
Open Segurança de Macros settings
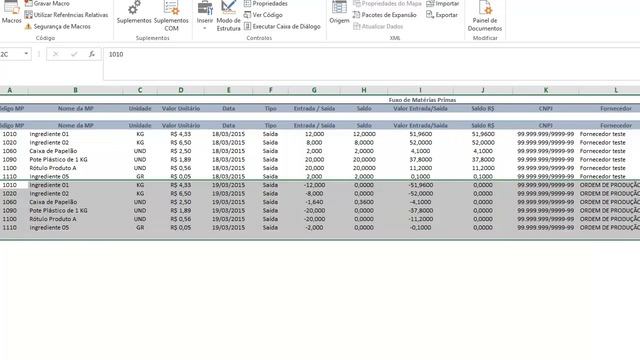click(x=57, y=27)
